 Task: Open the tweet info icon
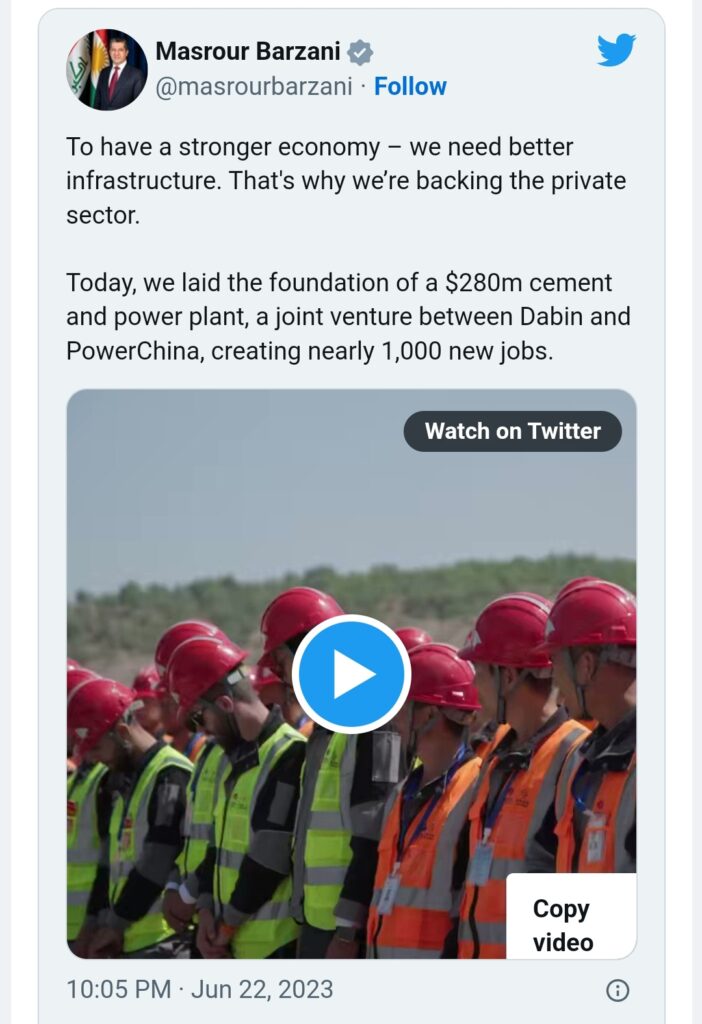pos(618,990)
